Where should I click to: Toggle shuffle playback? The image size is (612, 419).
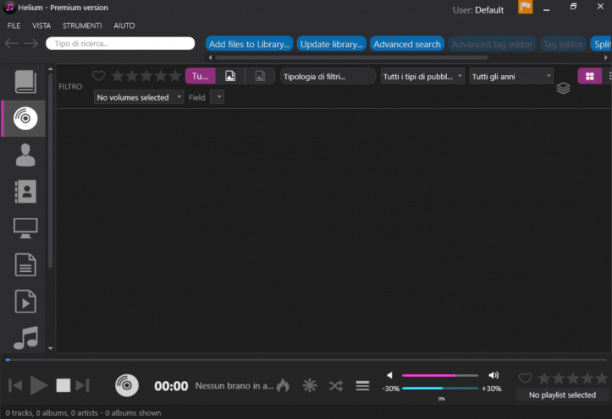click(x=336, y=386)
